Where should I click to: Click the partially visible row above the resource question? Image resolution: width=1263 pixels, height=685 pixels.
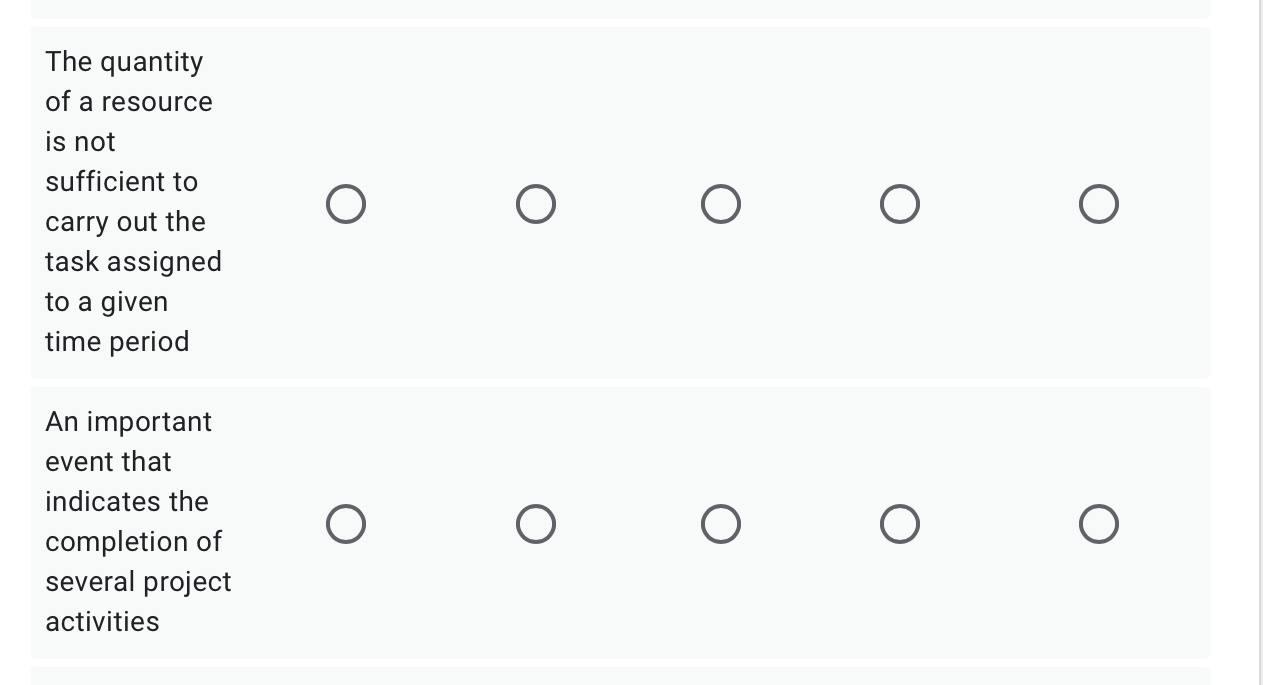tap(620, 8)
